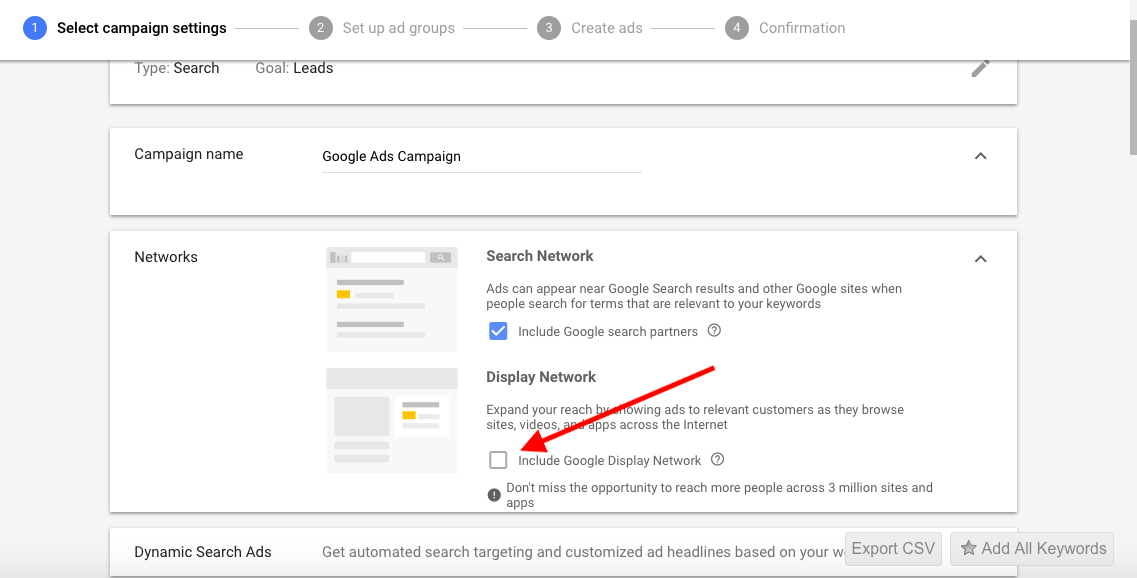Click the Campaign name label

tap(189, 154)
